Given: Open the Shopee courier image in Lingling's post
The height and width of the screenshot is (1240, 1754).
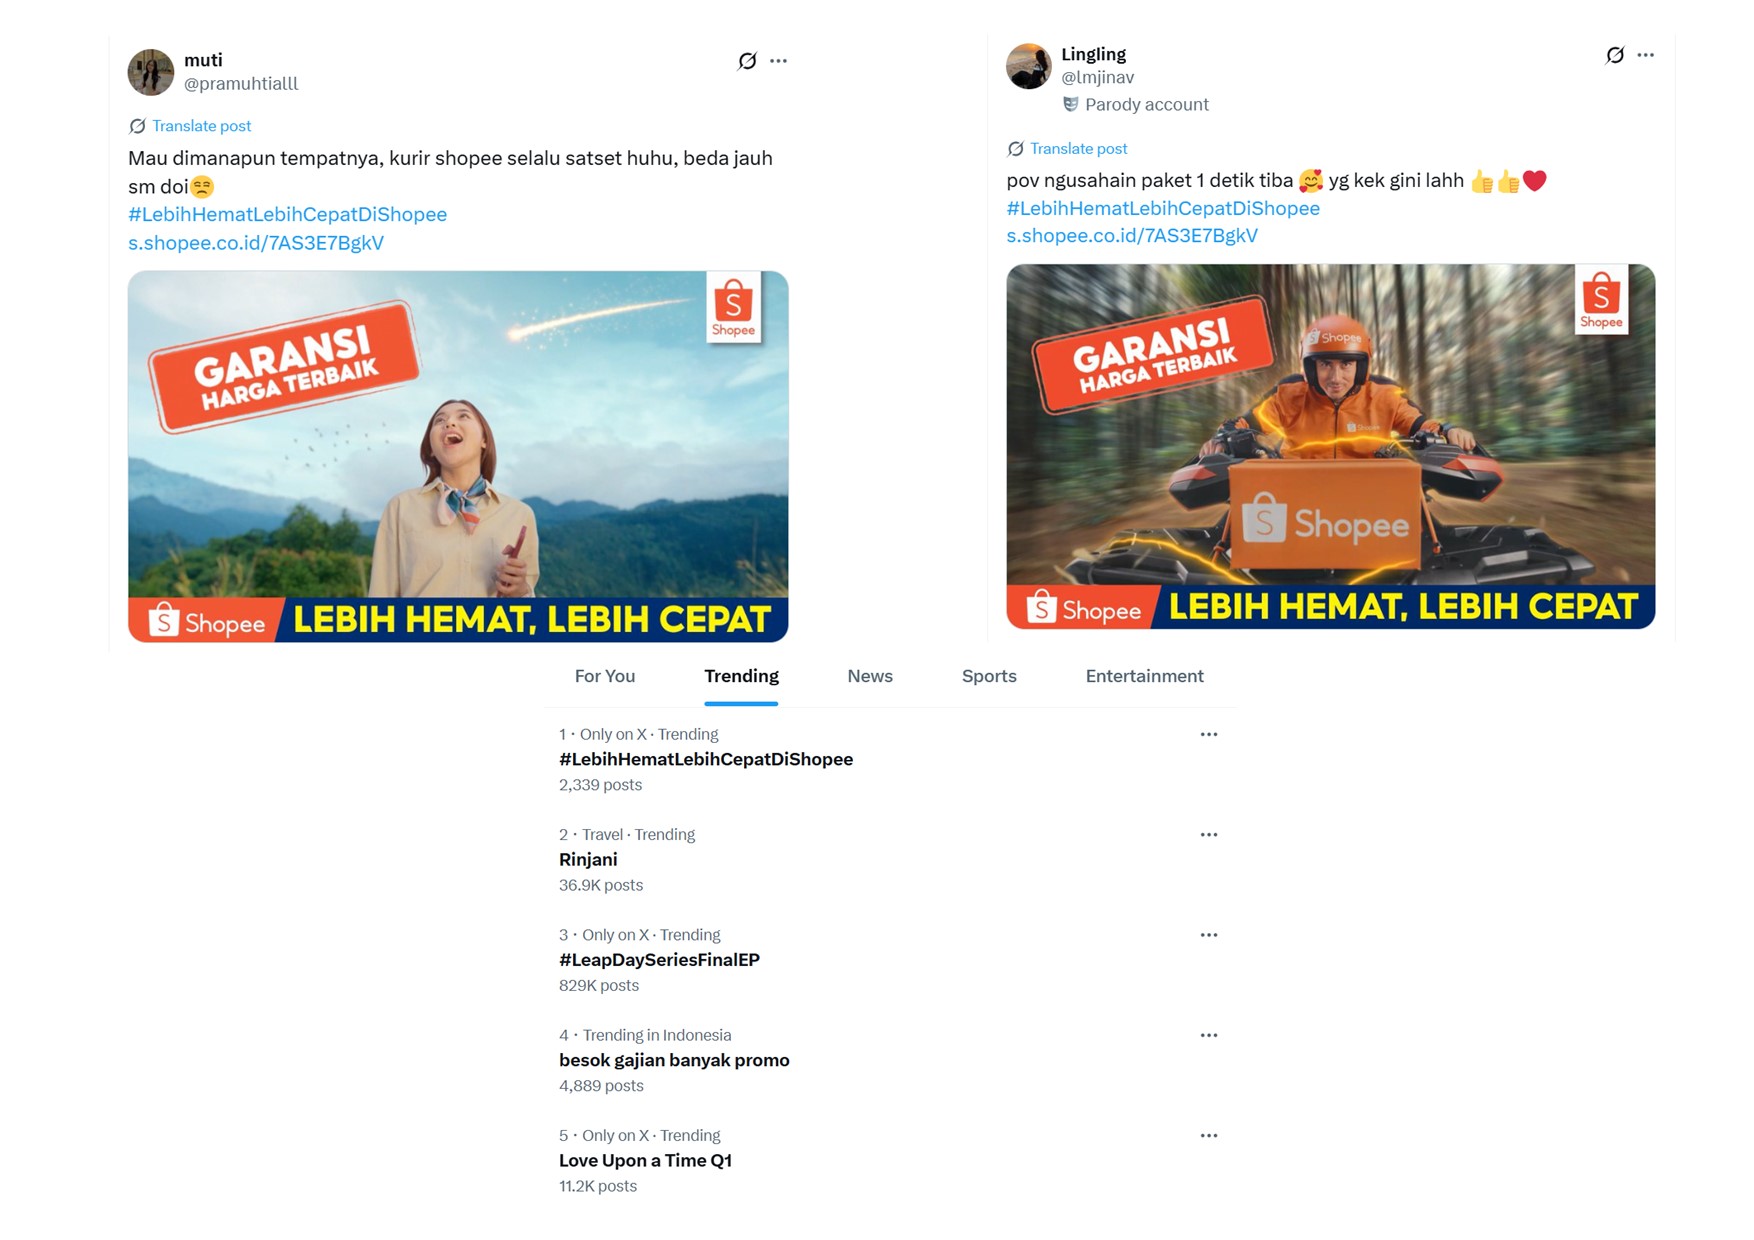Looking at the screenshot, I should (x=1330, y=446).
